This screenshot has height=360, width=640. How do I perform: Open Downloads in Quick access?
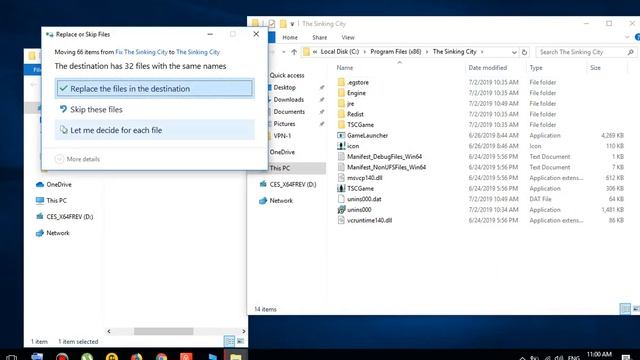tap(289, 100)
